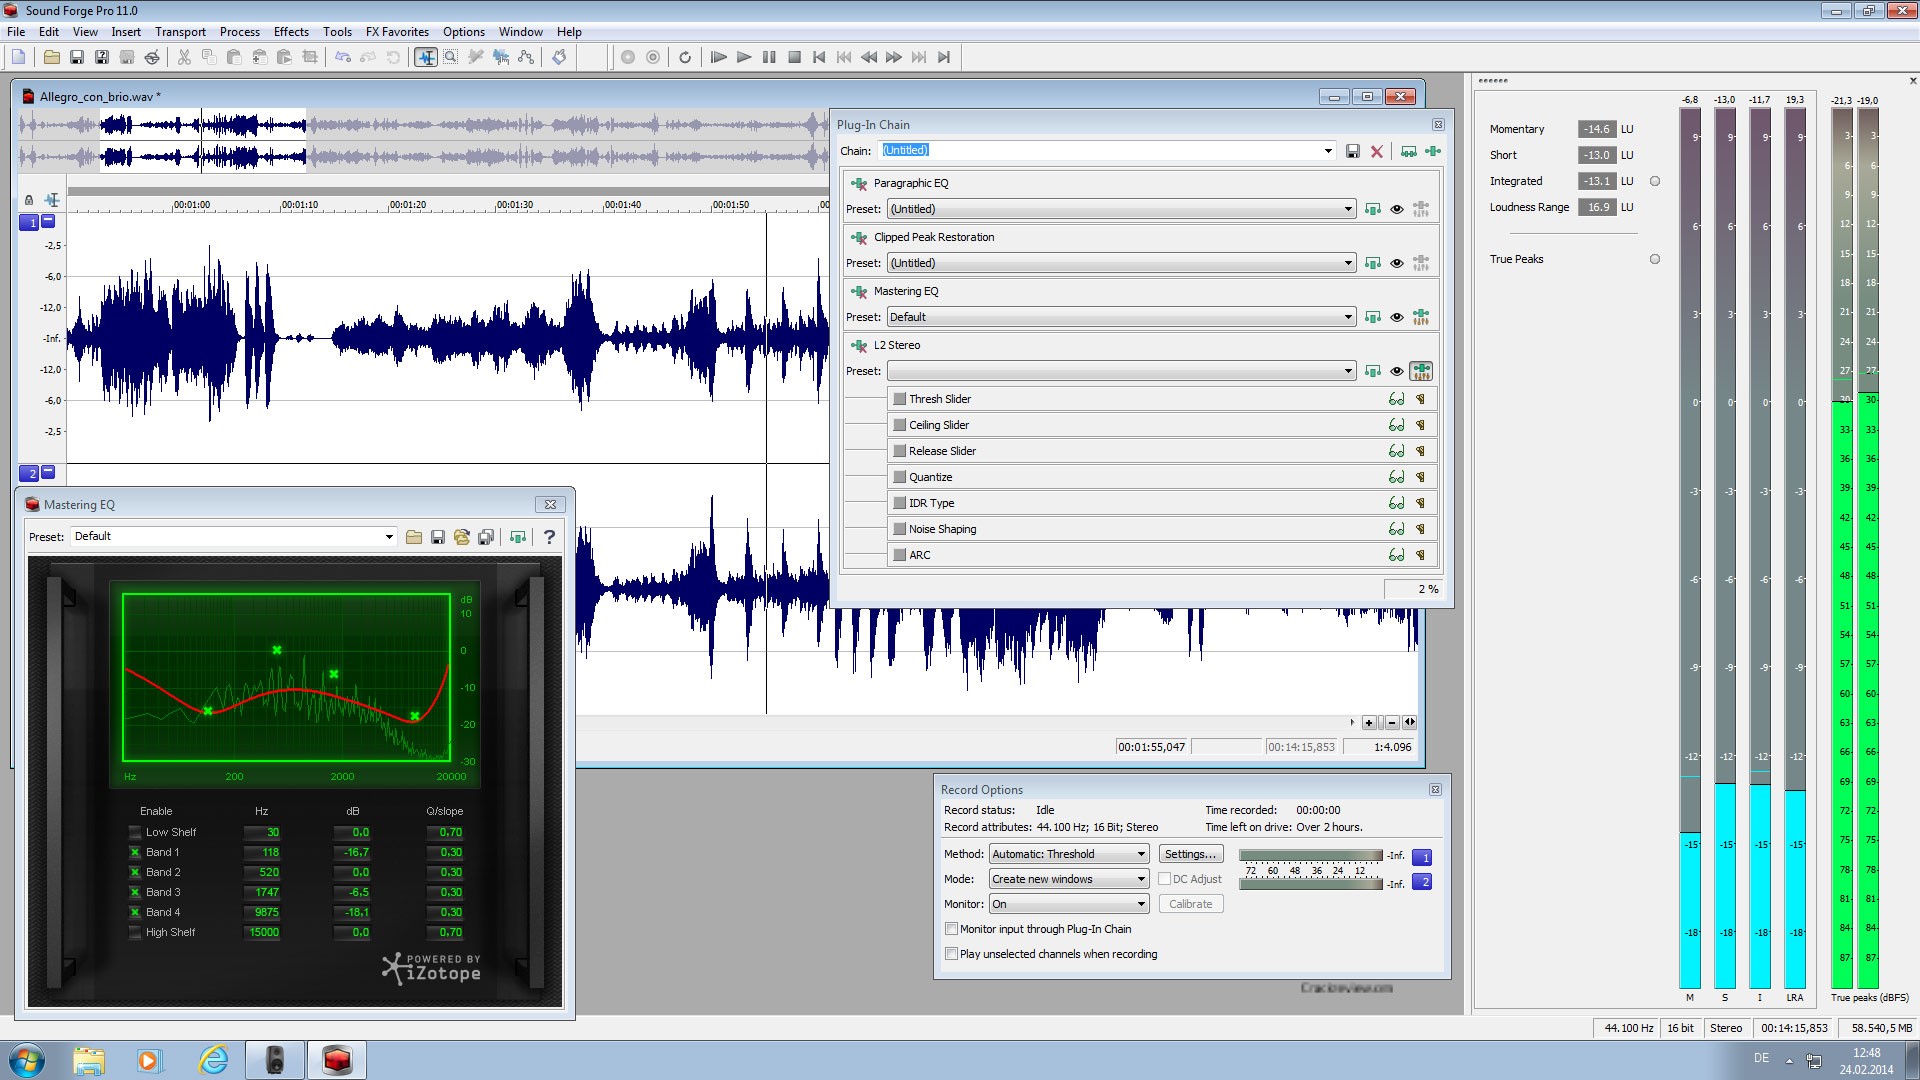This screenshot has height=1080, width=1920.
Task: Click the Calibrate button in Record Options
Action: pyautogui.click(x=1189, y=903)
